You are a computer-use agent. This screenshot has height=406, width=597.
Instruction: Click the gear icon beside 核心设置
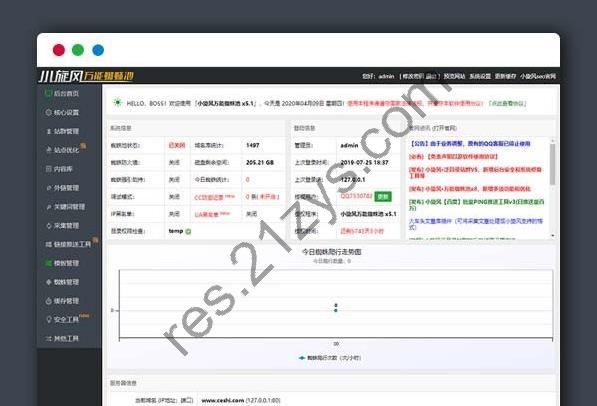[x=48, y=112]
